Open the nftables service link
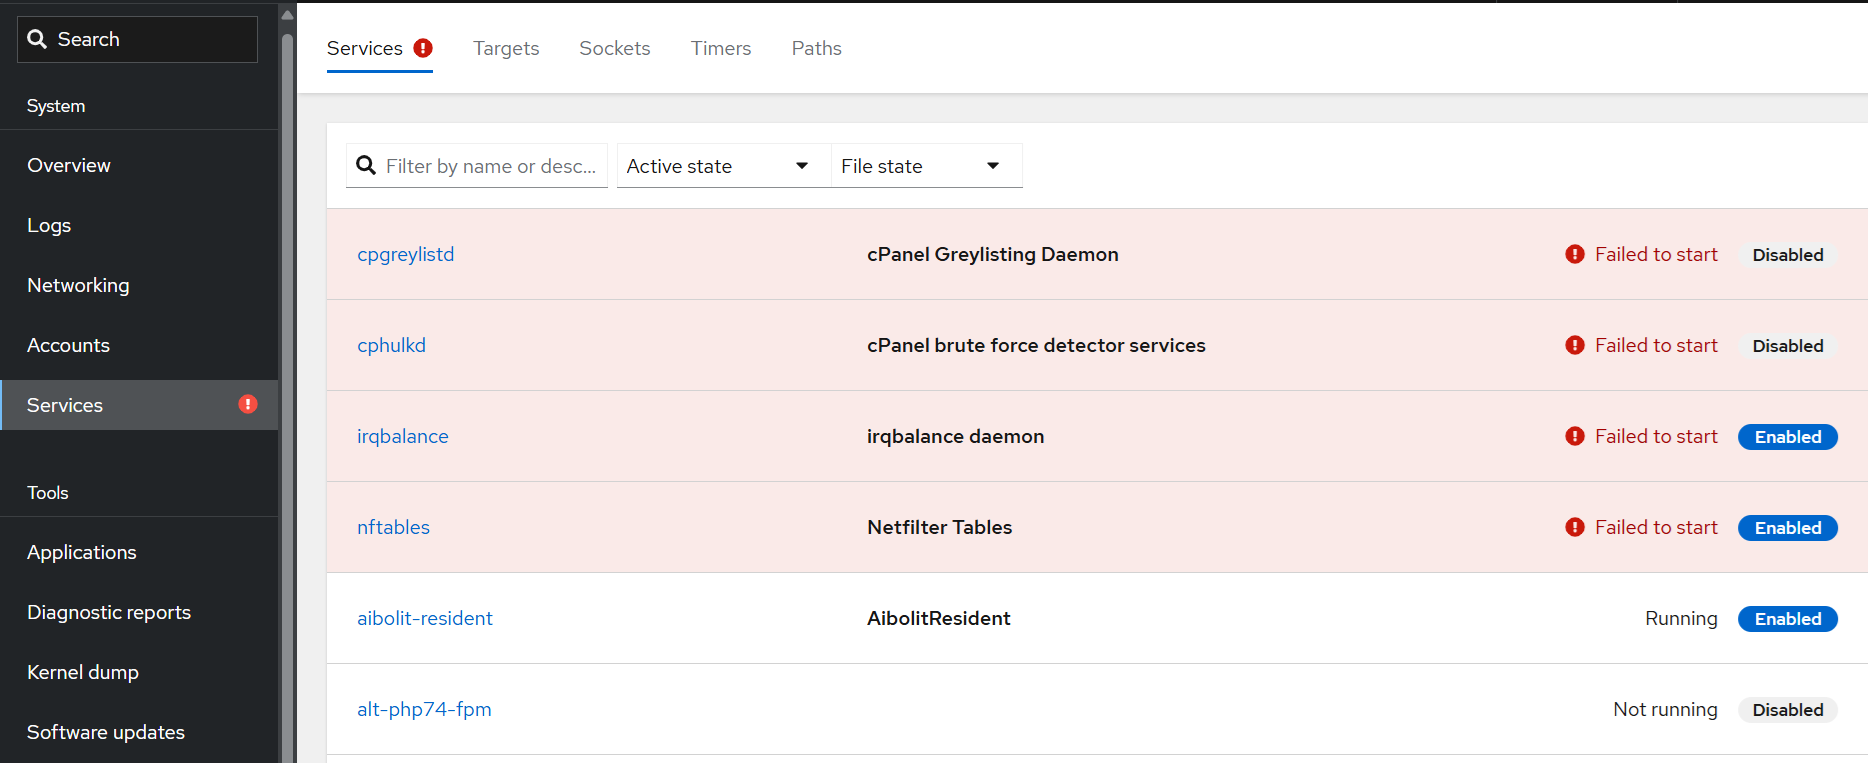The image size is (1868, 763). tap(393, 528)
